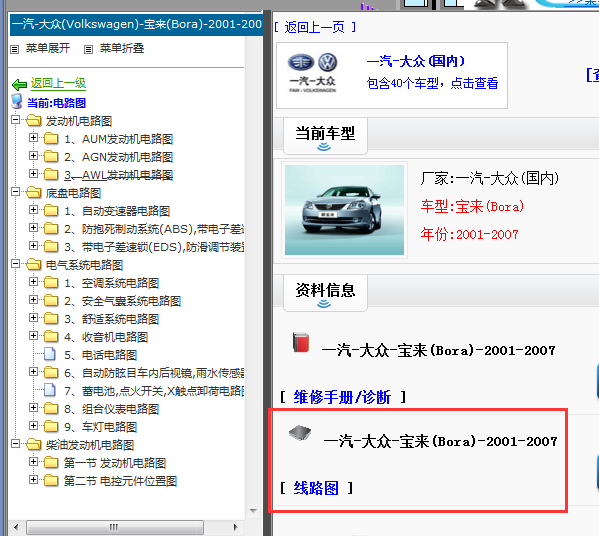Viewport: 599px width, 536px height.
Task: Click the horizontal scrollbar thumb
Action: coord(115,528)
